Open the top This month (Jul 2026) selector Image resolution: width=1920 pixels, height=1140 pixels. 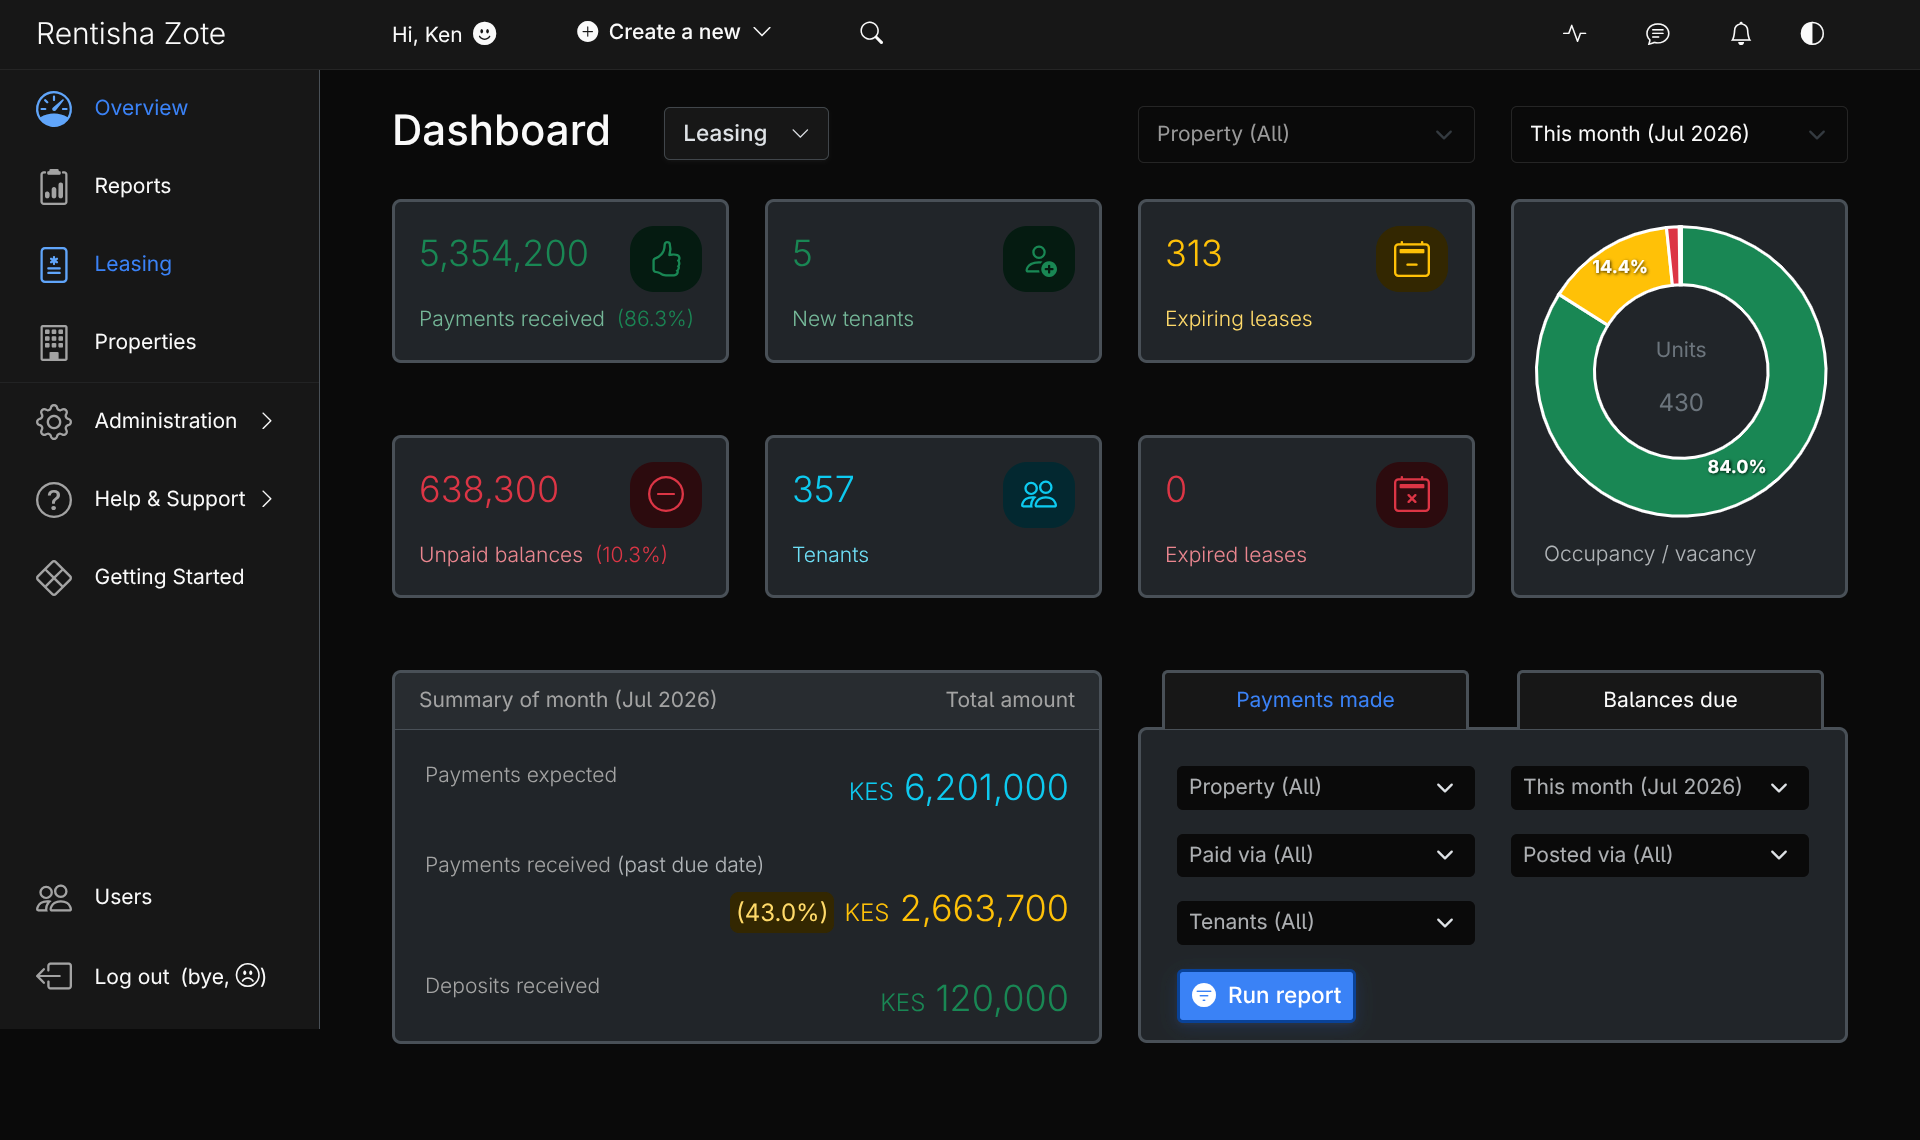click(1679, 134)
